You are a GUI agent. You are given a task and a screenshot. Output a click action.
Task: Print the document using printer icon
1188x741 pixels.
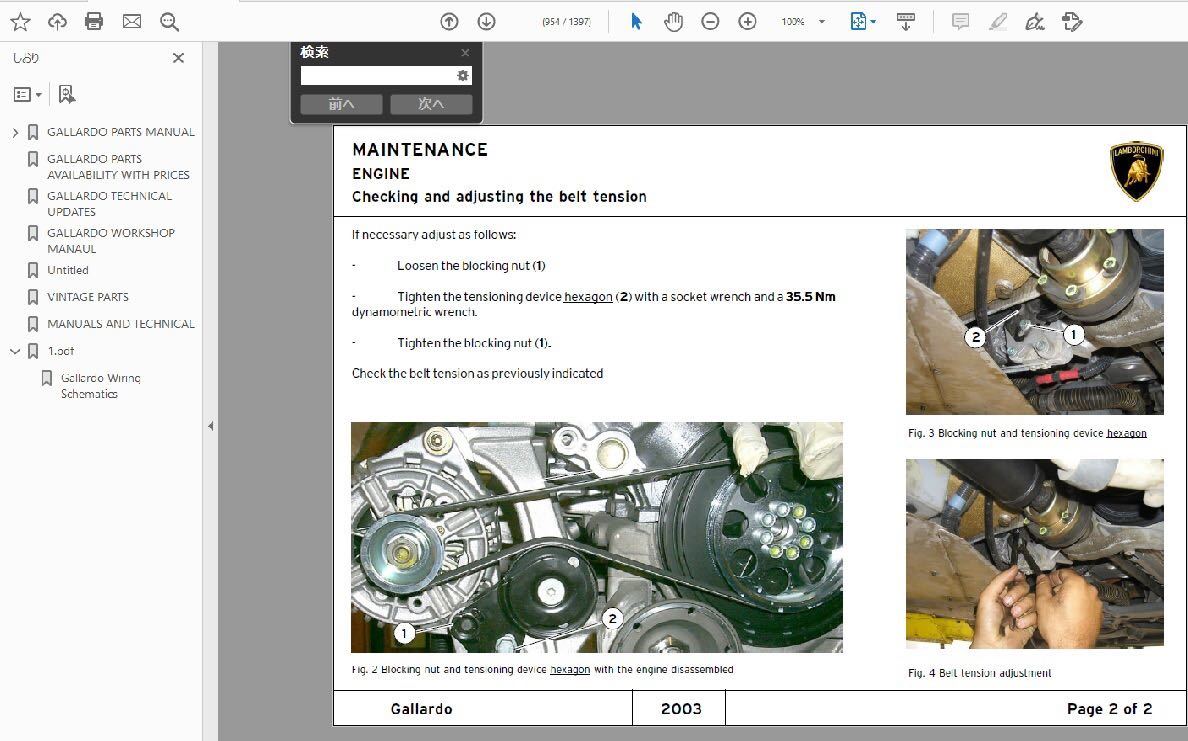[94, 21]
